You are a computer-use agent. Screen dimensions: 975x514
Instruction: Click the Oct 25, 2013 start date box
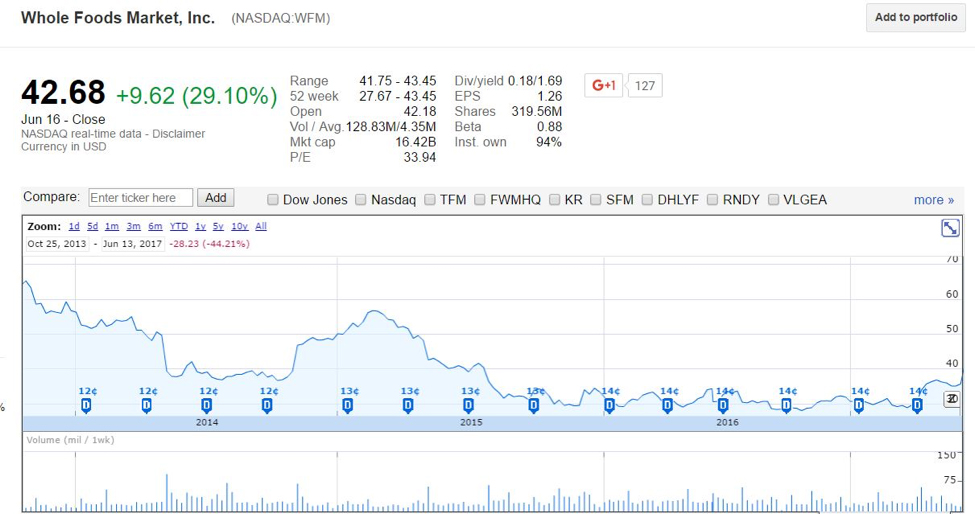click(57, 244)
